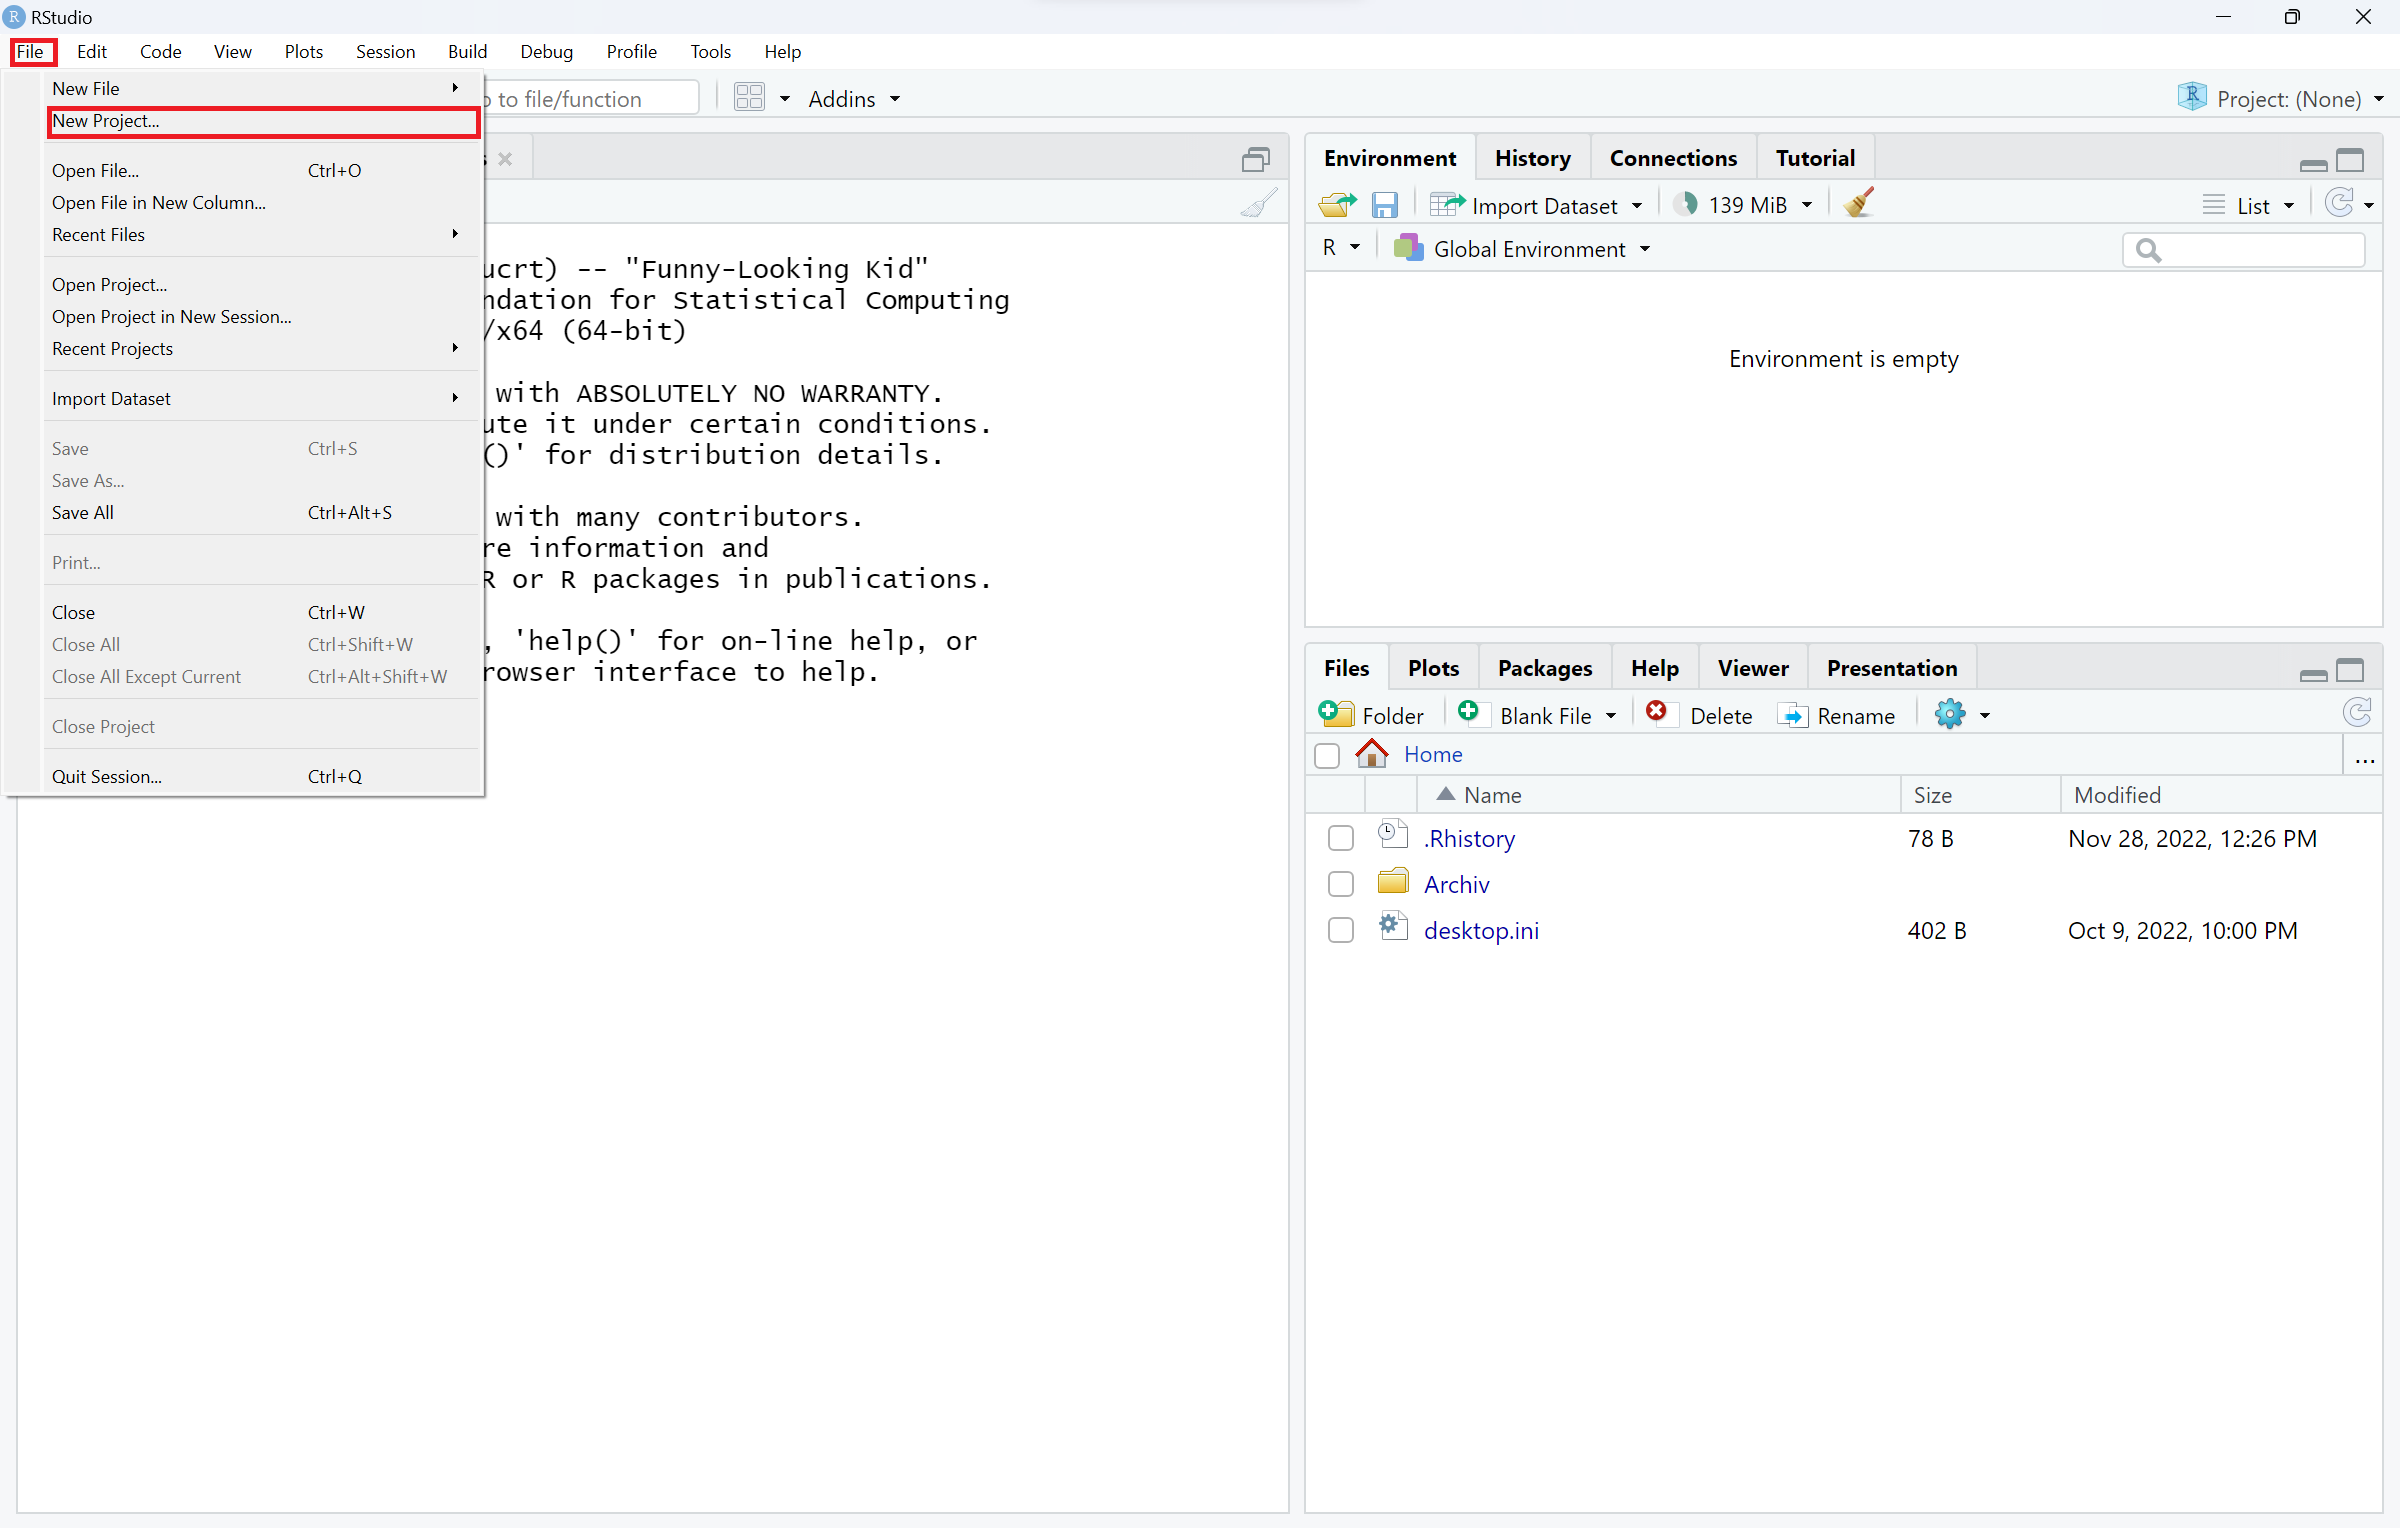Viewport: 2400px width, 1528px height.
Task: Select the desktop.ini checkbox
Action: pos(1341,930)
